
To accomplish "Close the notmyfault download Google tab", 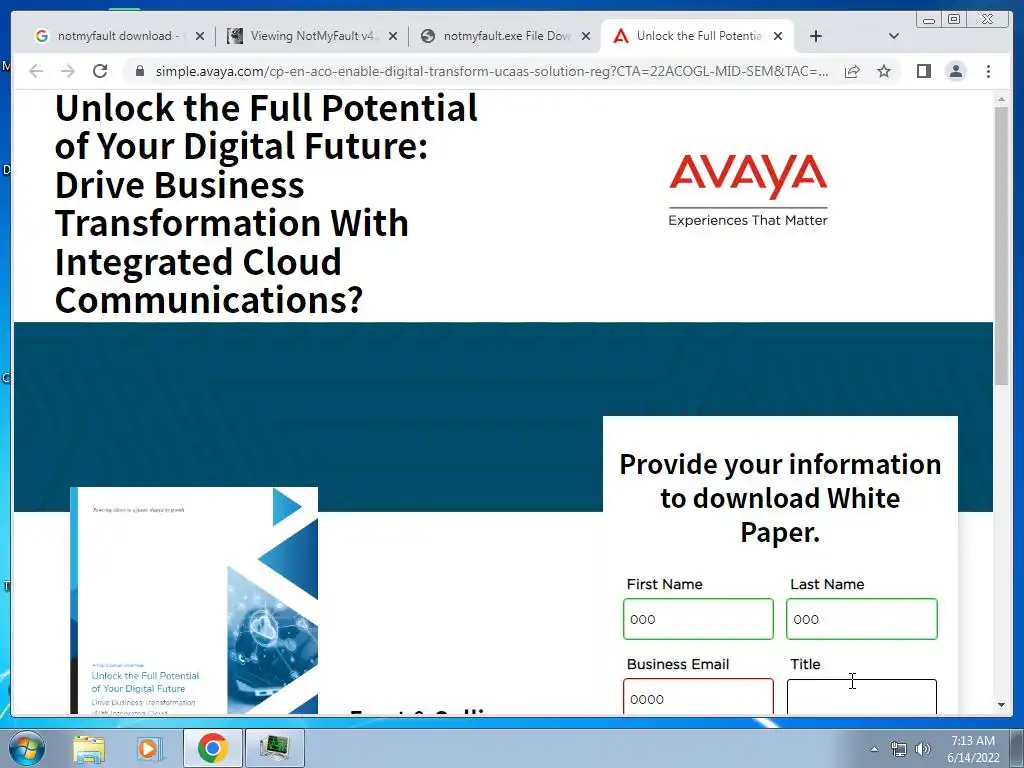I will click(200, 36).
